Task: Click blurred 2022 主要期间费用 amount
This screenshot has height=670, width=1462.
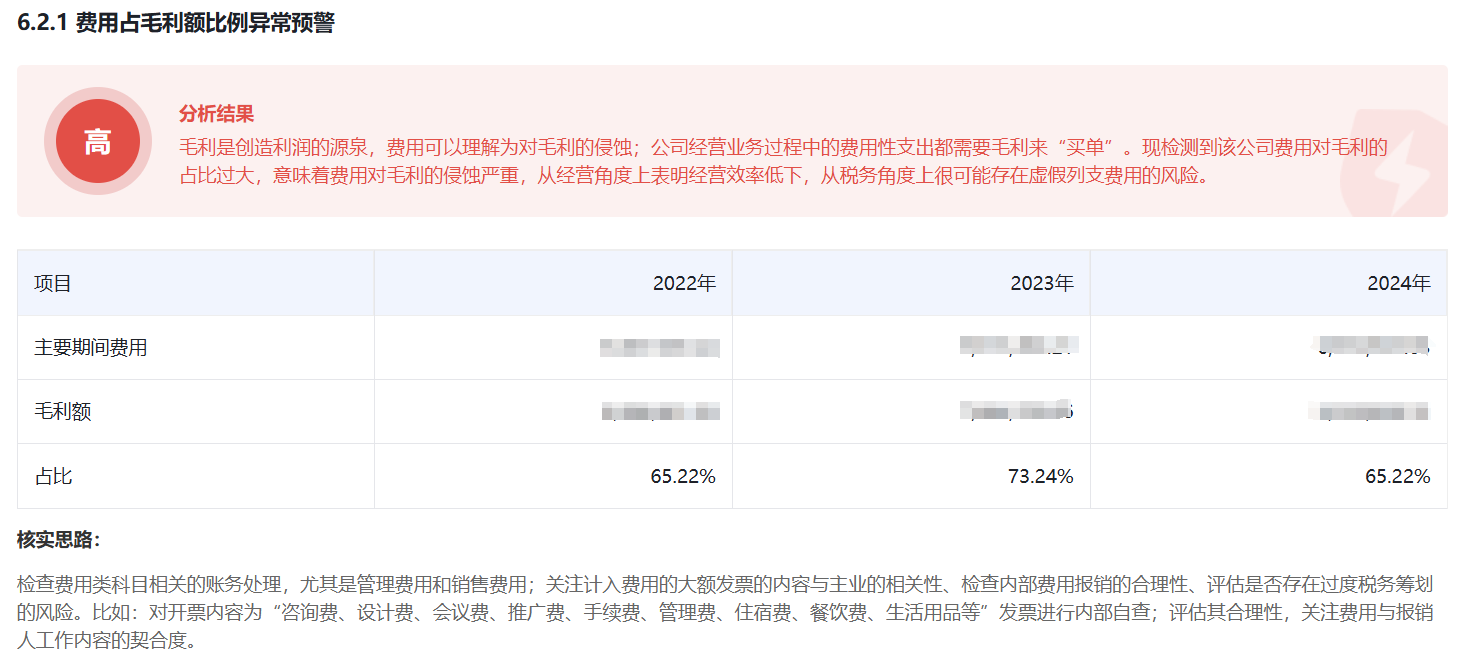Action: 660,348
